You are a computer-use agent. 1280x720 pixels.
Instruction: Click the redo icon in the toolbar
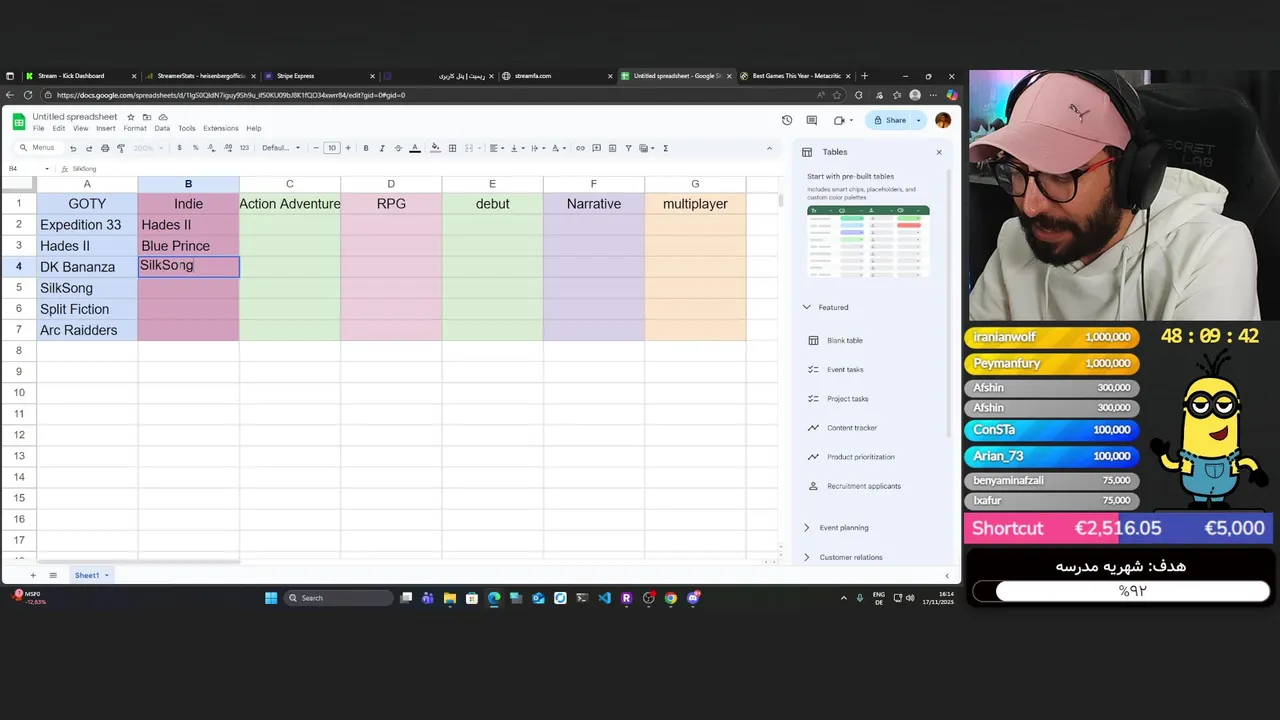89,148
